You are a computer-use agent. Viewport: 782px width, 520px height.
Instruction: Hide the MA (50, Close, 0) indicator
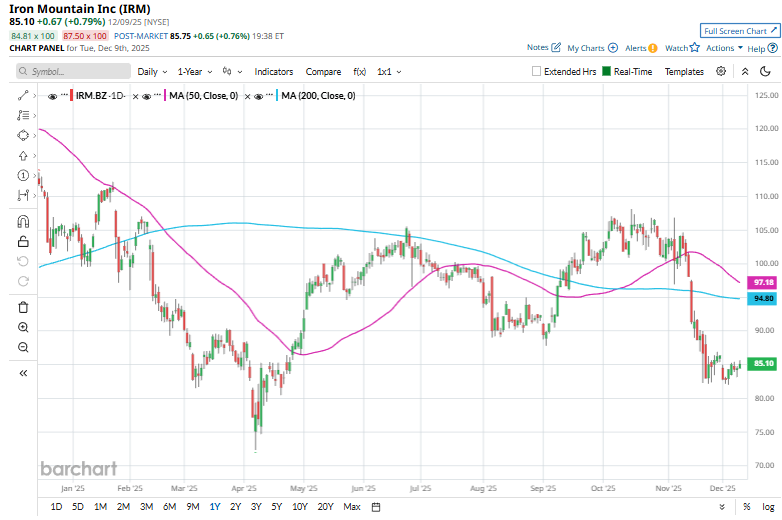point(147,96)
